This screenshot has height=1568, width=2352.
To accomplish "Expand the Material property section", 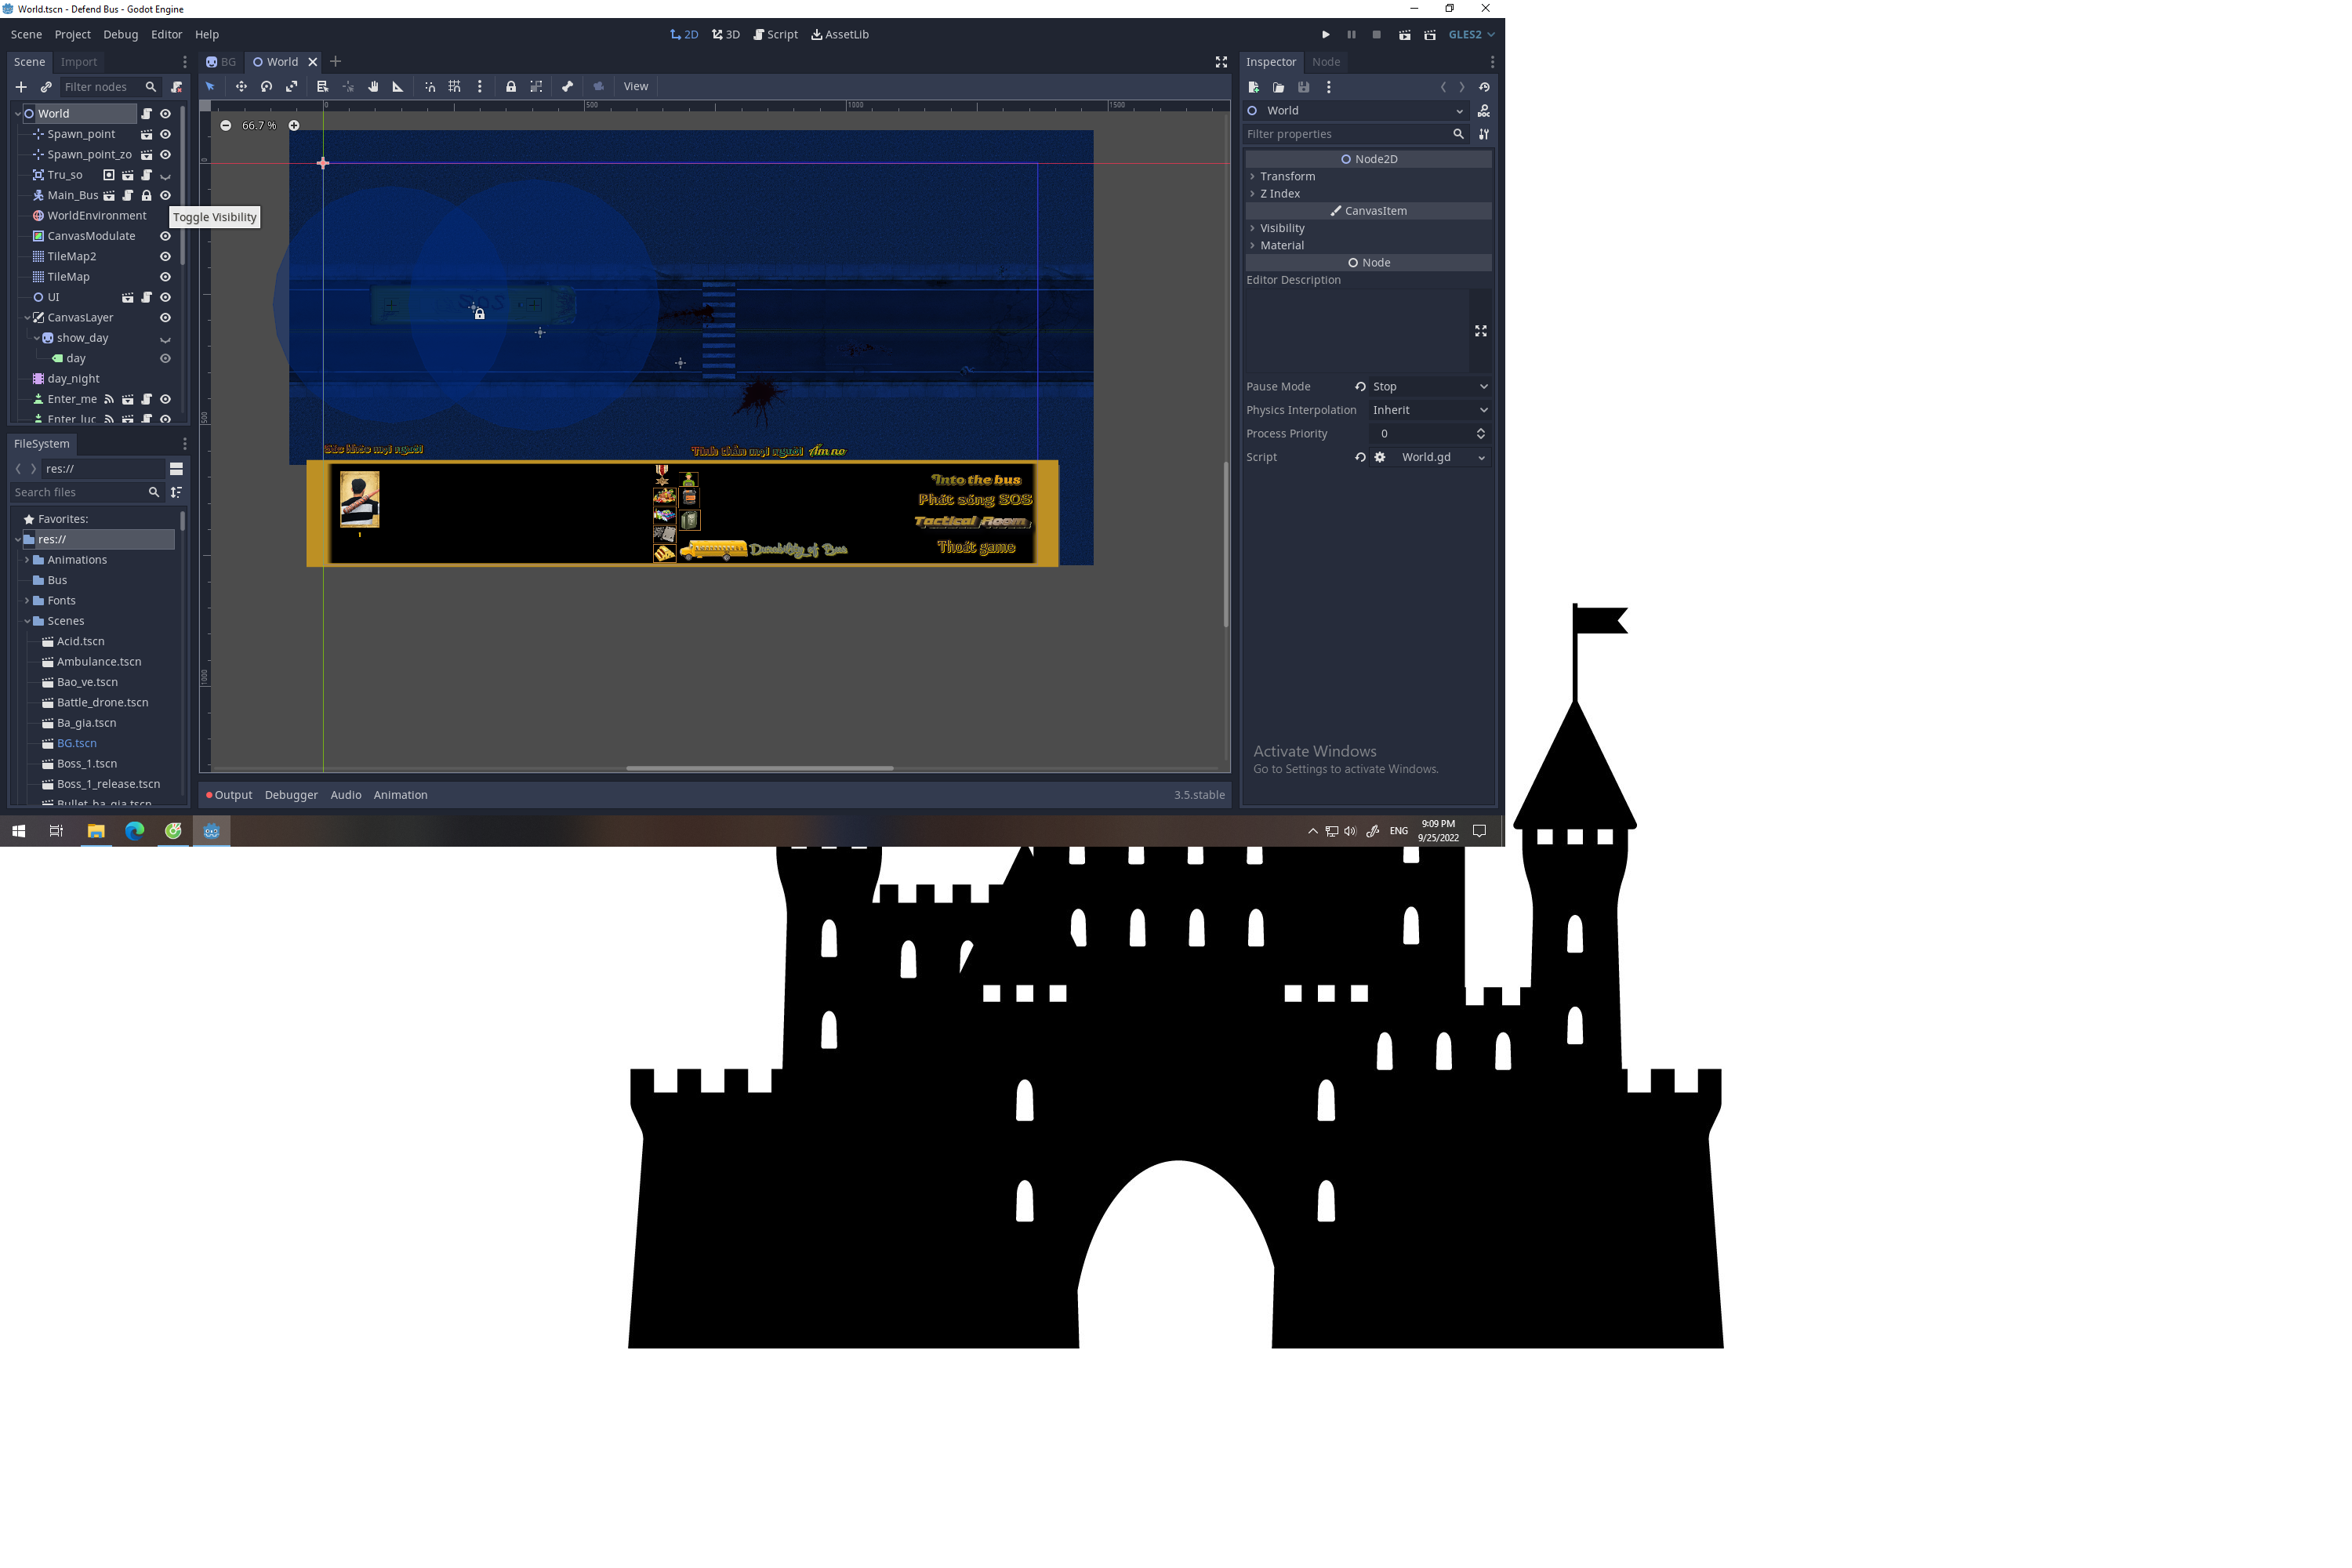I will [x=1281, y=245].
